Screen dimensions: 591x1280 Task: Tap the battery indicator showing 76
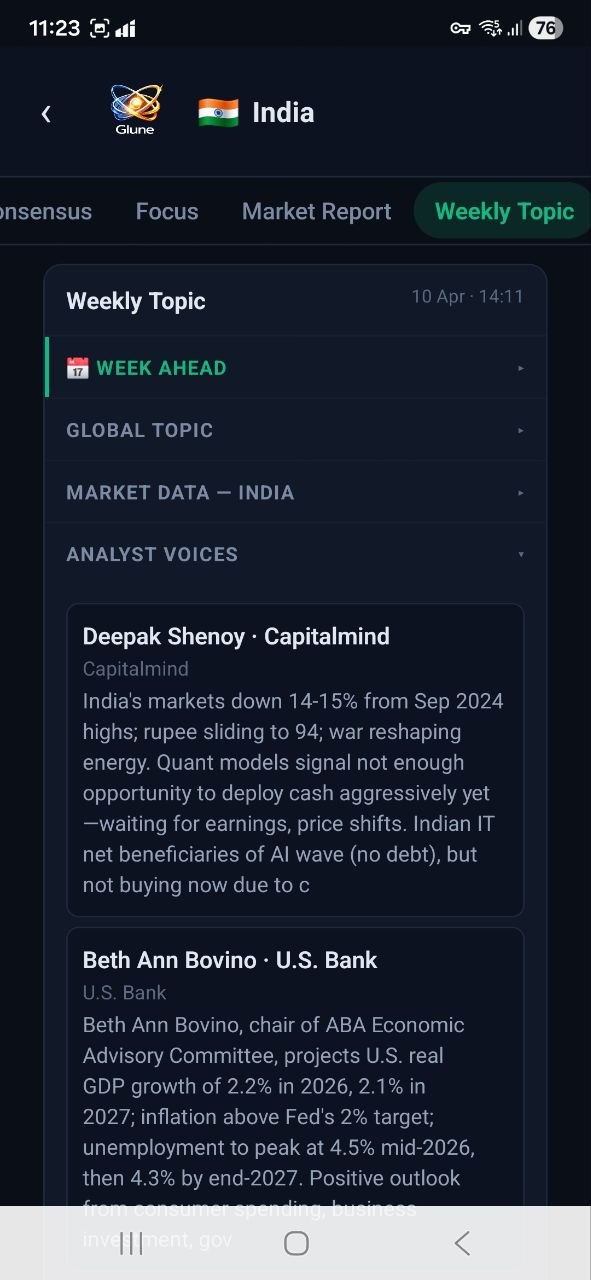pos(546,28)
